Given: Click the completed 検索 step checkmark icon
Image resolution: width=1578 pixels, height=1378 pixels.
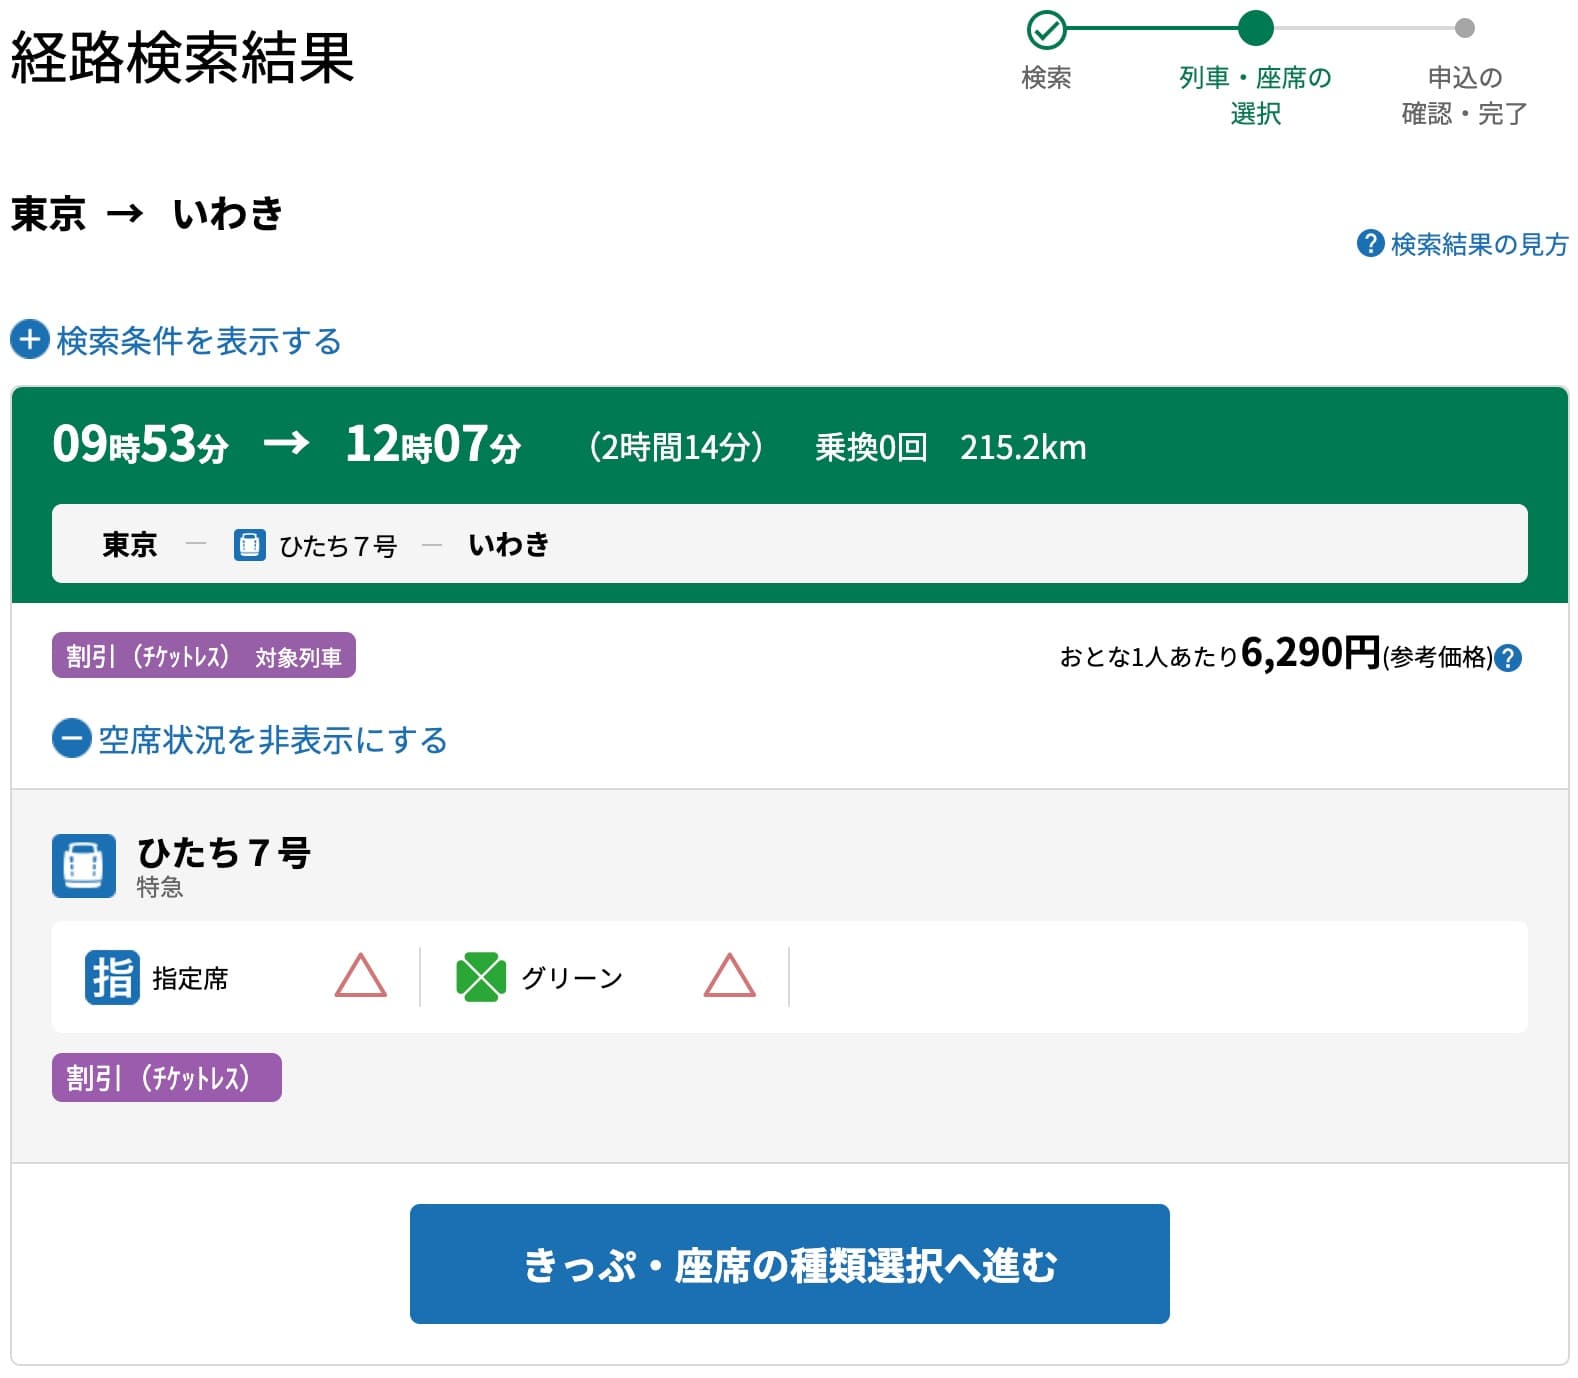Looking at the screenshot, I should [1046, 29].
